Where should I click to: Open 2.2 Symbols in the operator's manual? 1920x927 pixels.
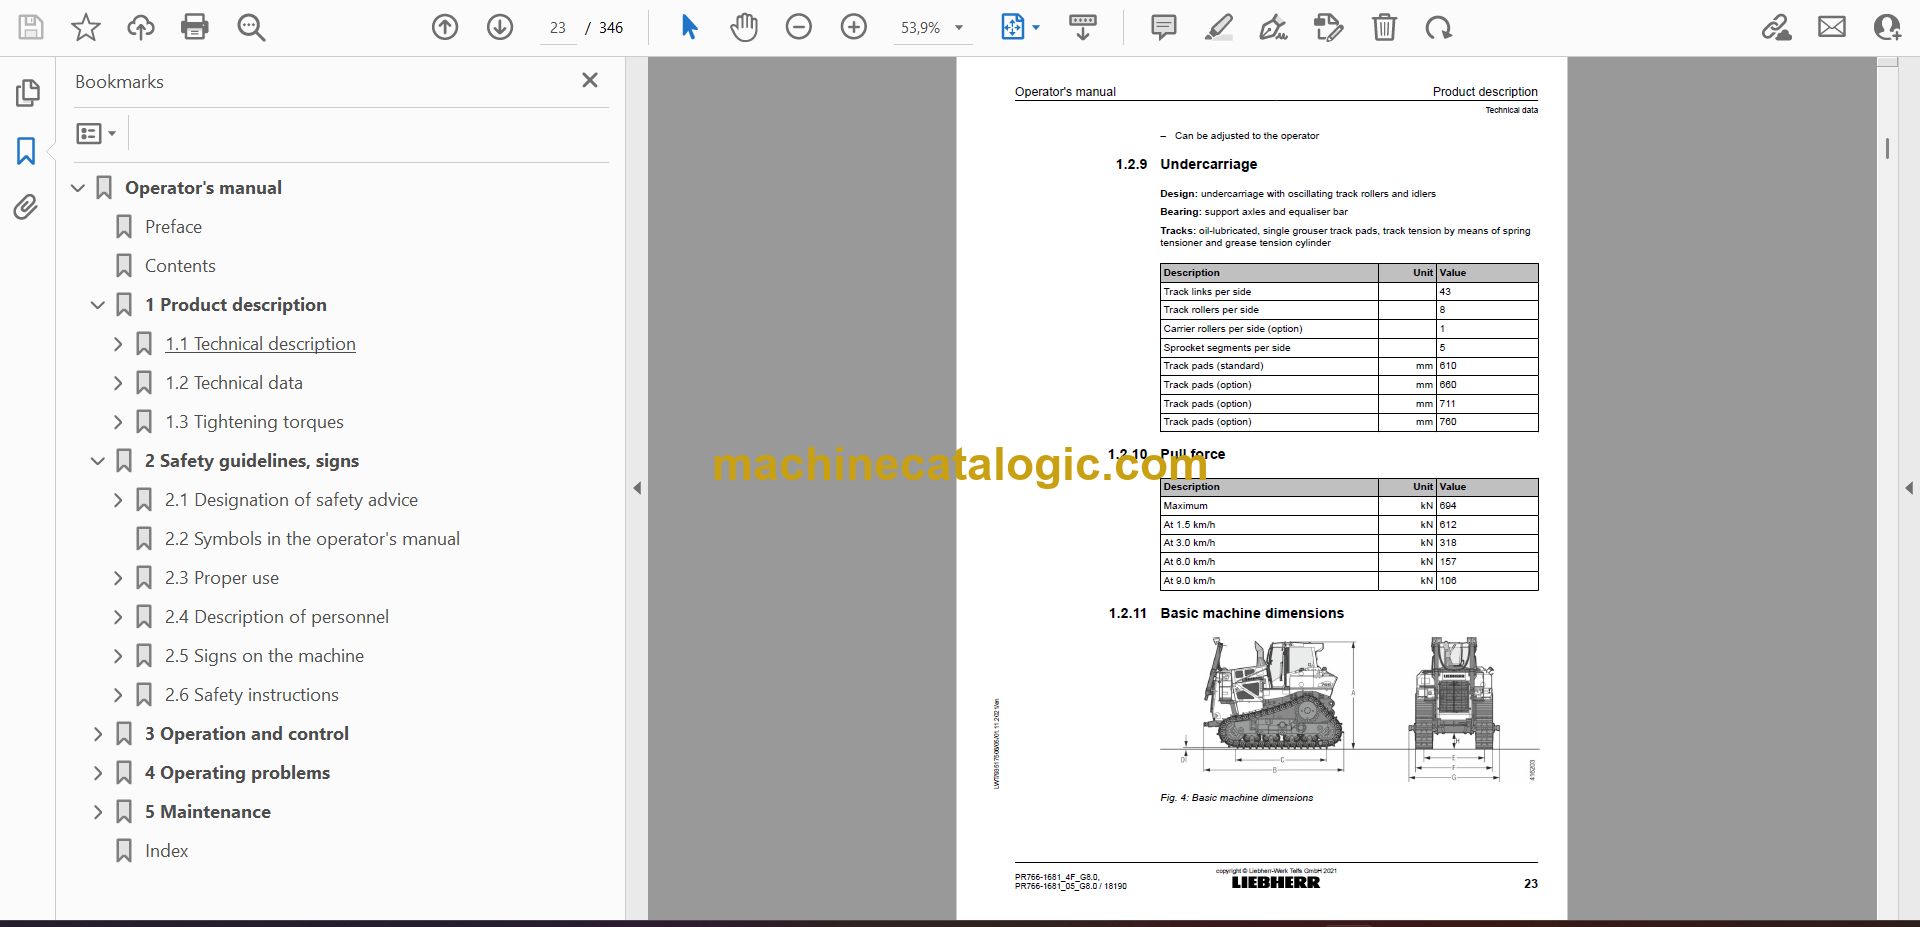[312, 539]
